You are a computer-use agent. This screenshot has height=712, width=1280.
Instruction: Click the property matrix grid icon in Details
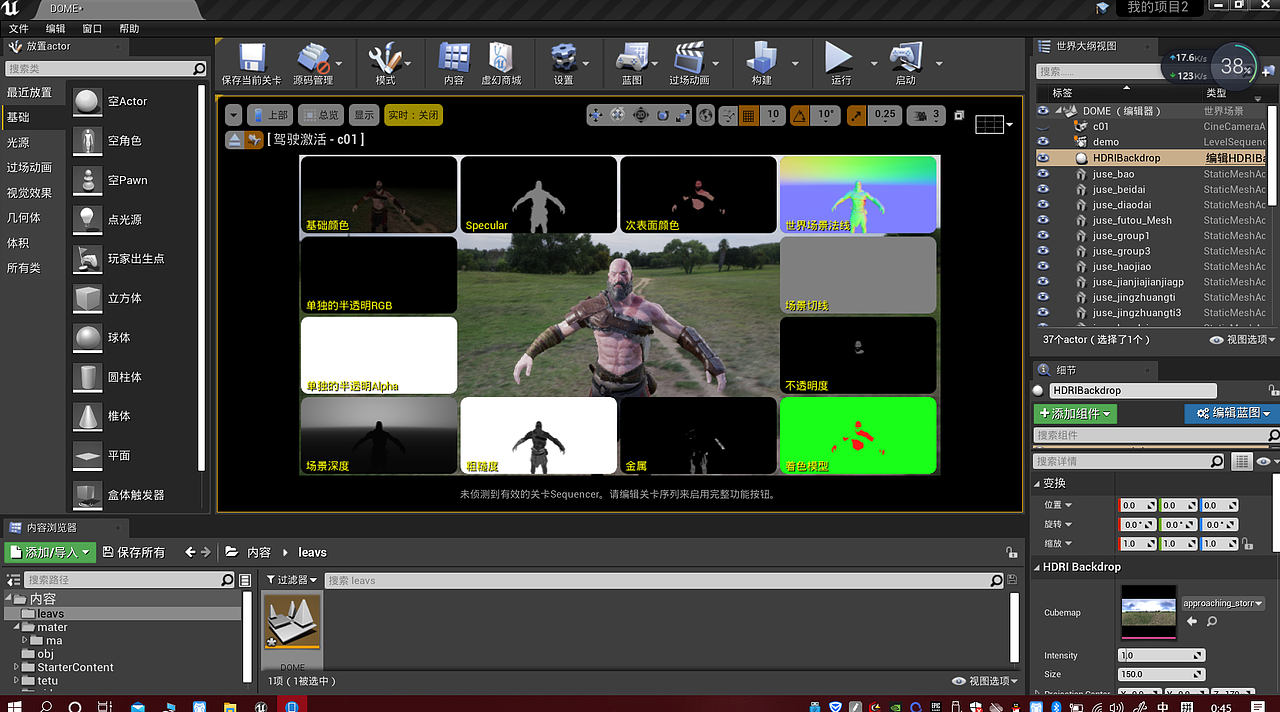[x=1241, y=461]
